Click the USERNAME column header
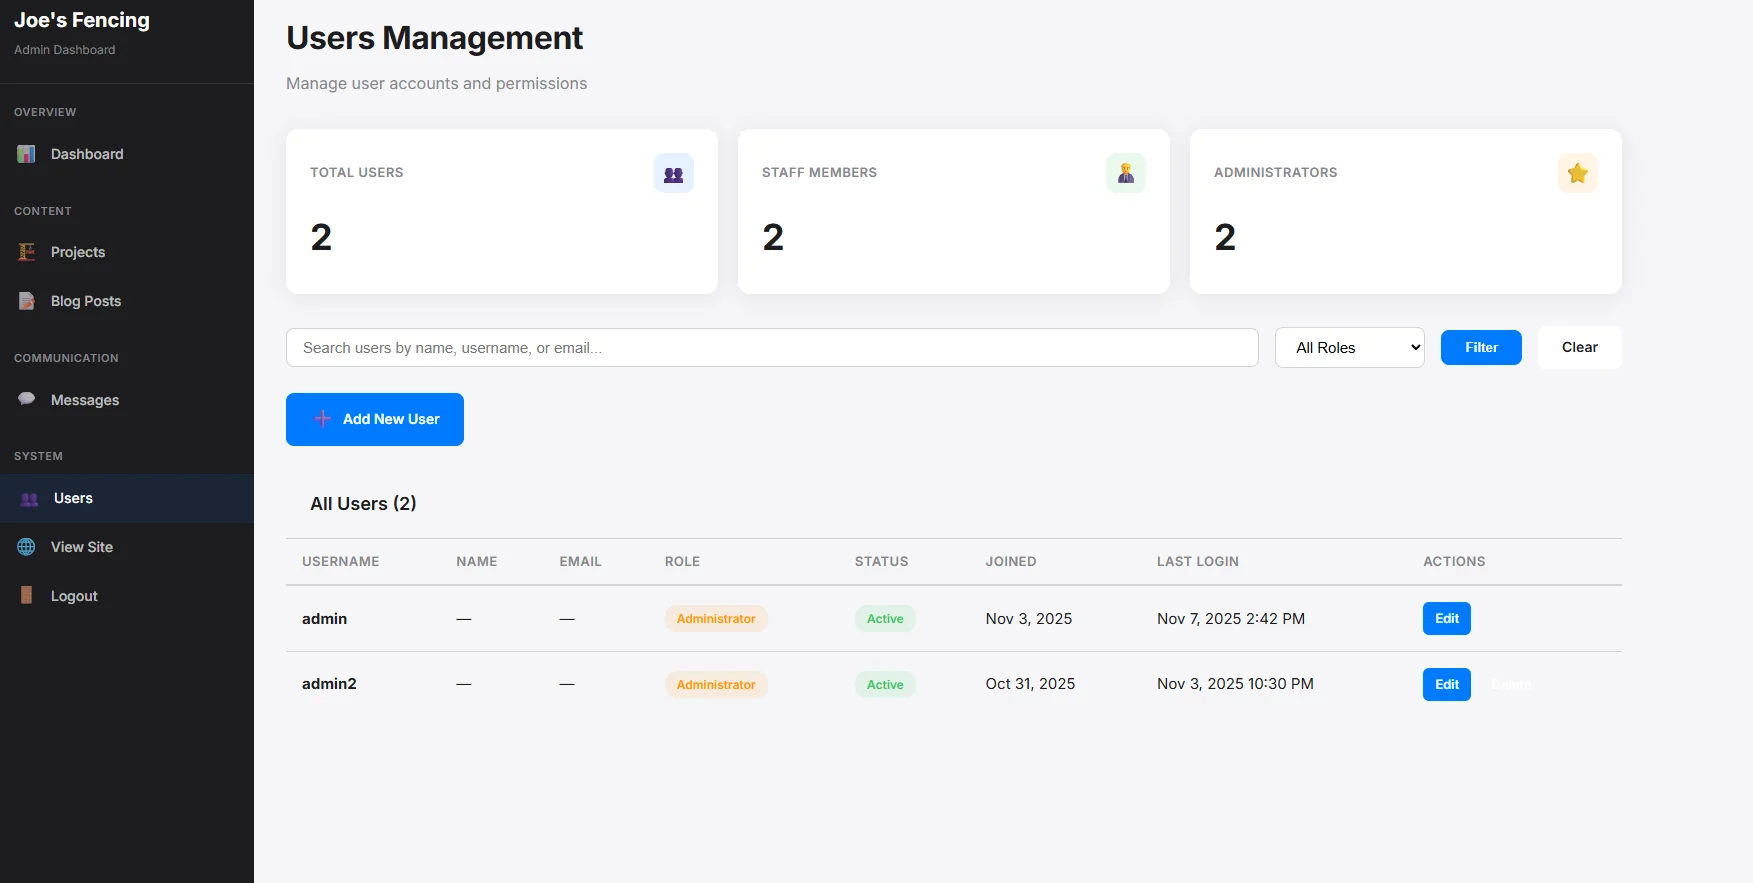This screenshot has width=1753, height=883. (x=341, y=562)
